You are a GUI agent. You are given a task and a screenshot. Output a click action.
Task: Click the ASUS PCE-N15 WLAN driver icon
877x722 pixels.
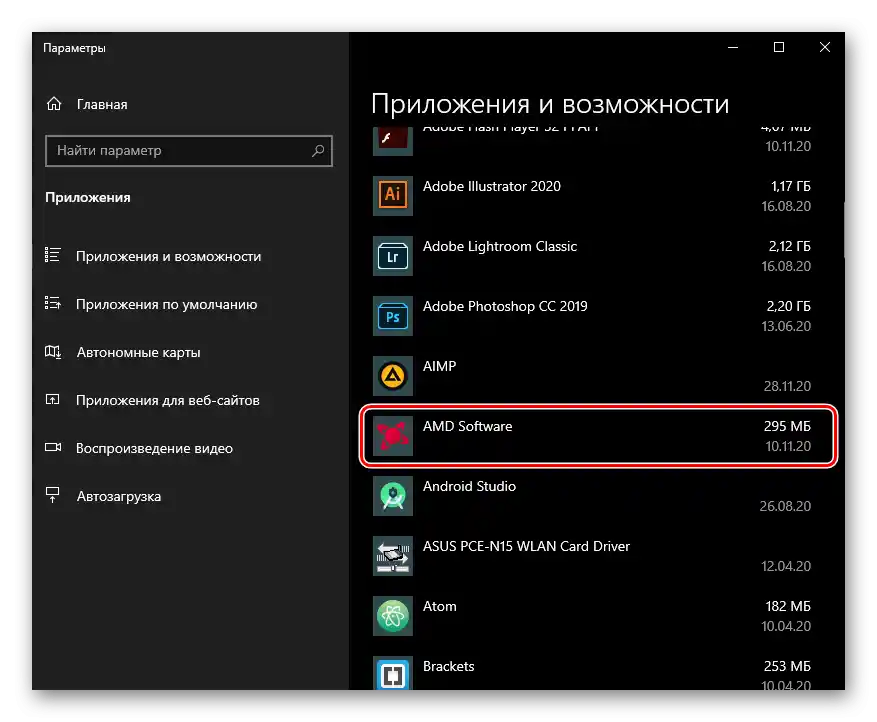[x=393, y=555]
